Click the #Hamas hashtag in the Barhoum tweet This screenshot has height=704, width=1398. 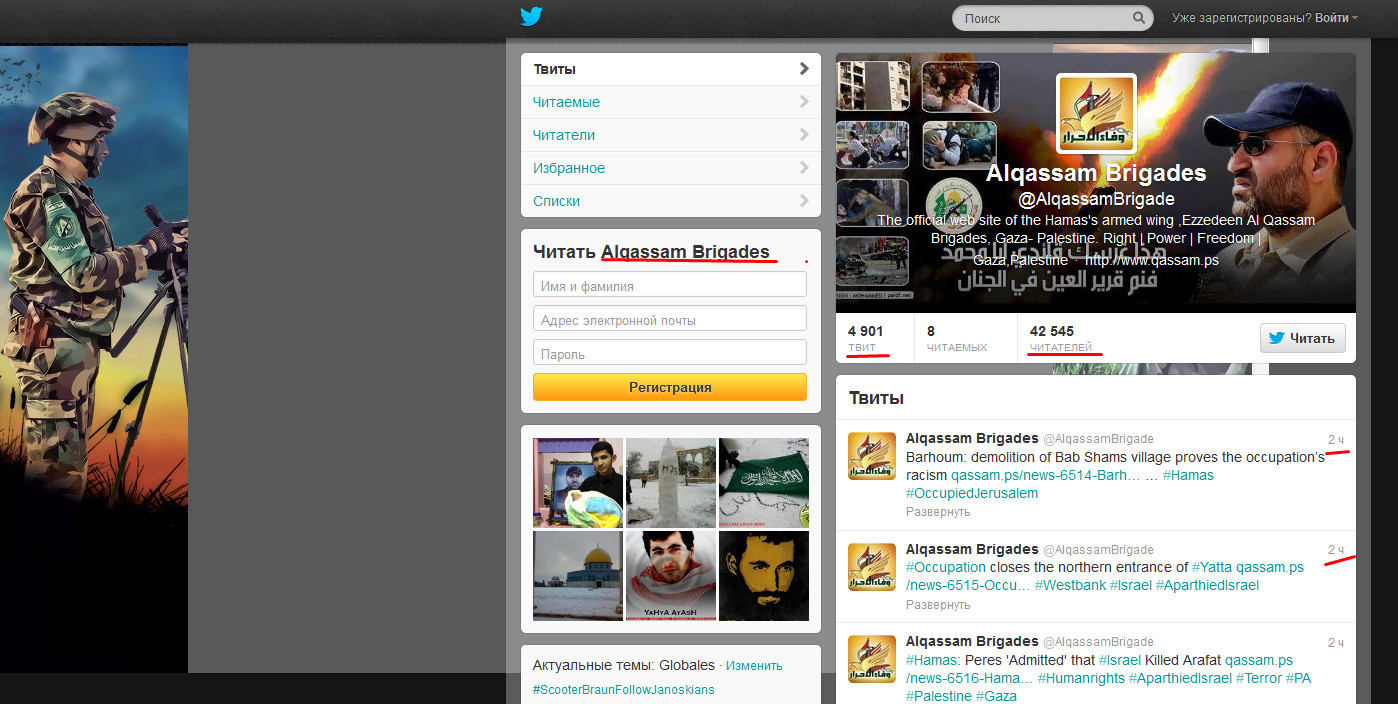pos(1188,475)
